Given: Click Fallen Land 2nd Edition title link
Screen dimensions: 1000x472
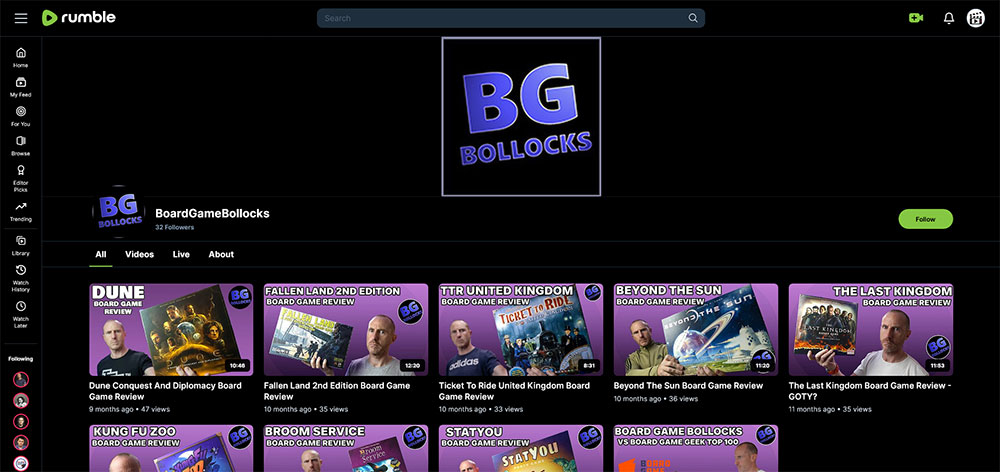Looking at the screenshot, I should click(337, 391).
